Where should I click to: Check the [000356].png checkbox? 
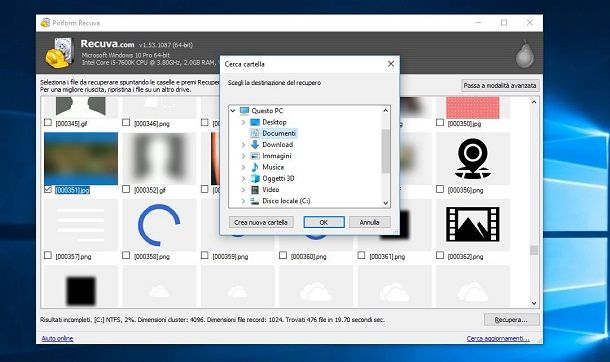pyautogui.click(x=440, y=189)
